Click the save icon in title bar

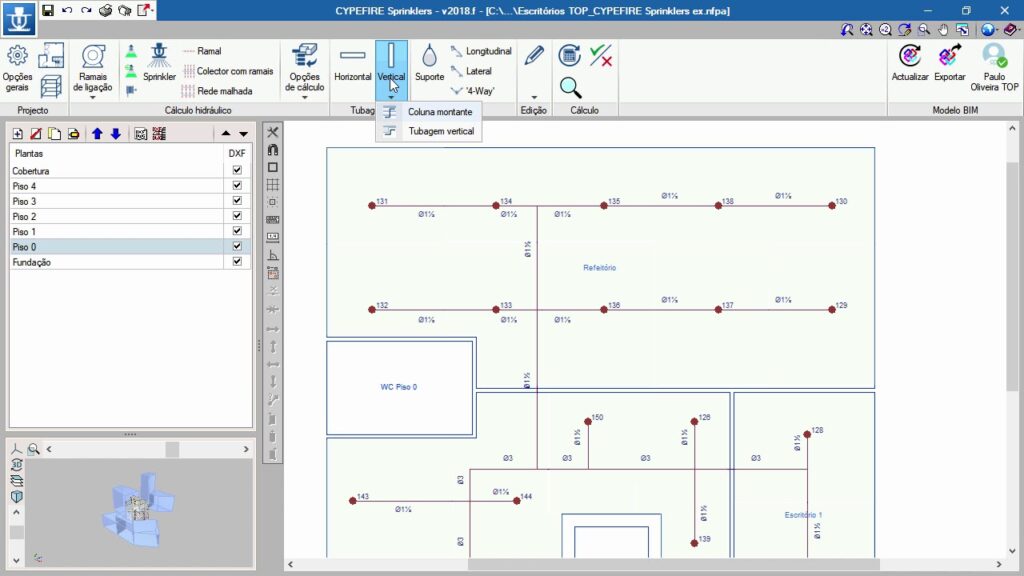(x=47, y=10)
